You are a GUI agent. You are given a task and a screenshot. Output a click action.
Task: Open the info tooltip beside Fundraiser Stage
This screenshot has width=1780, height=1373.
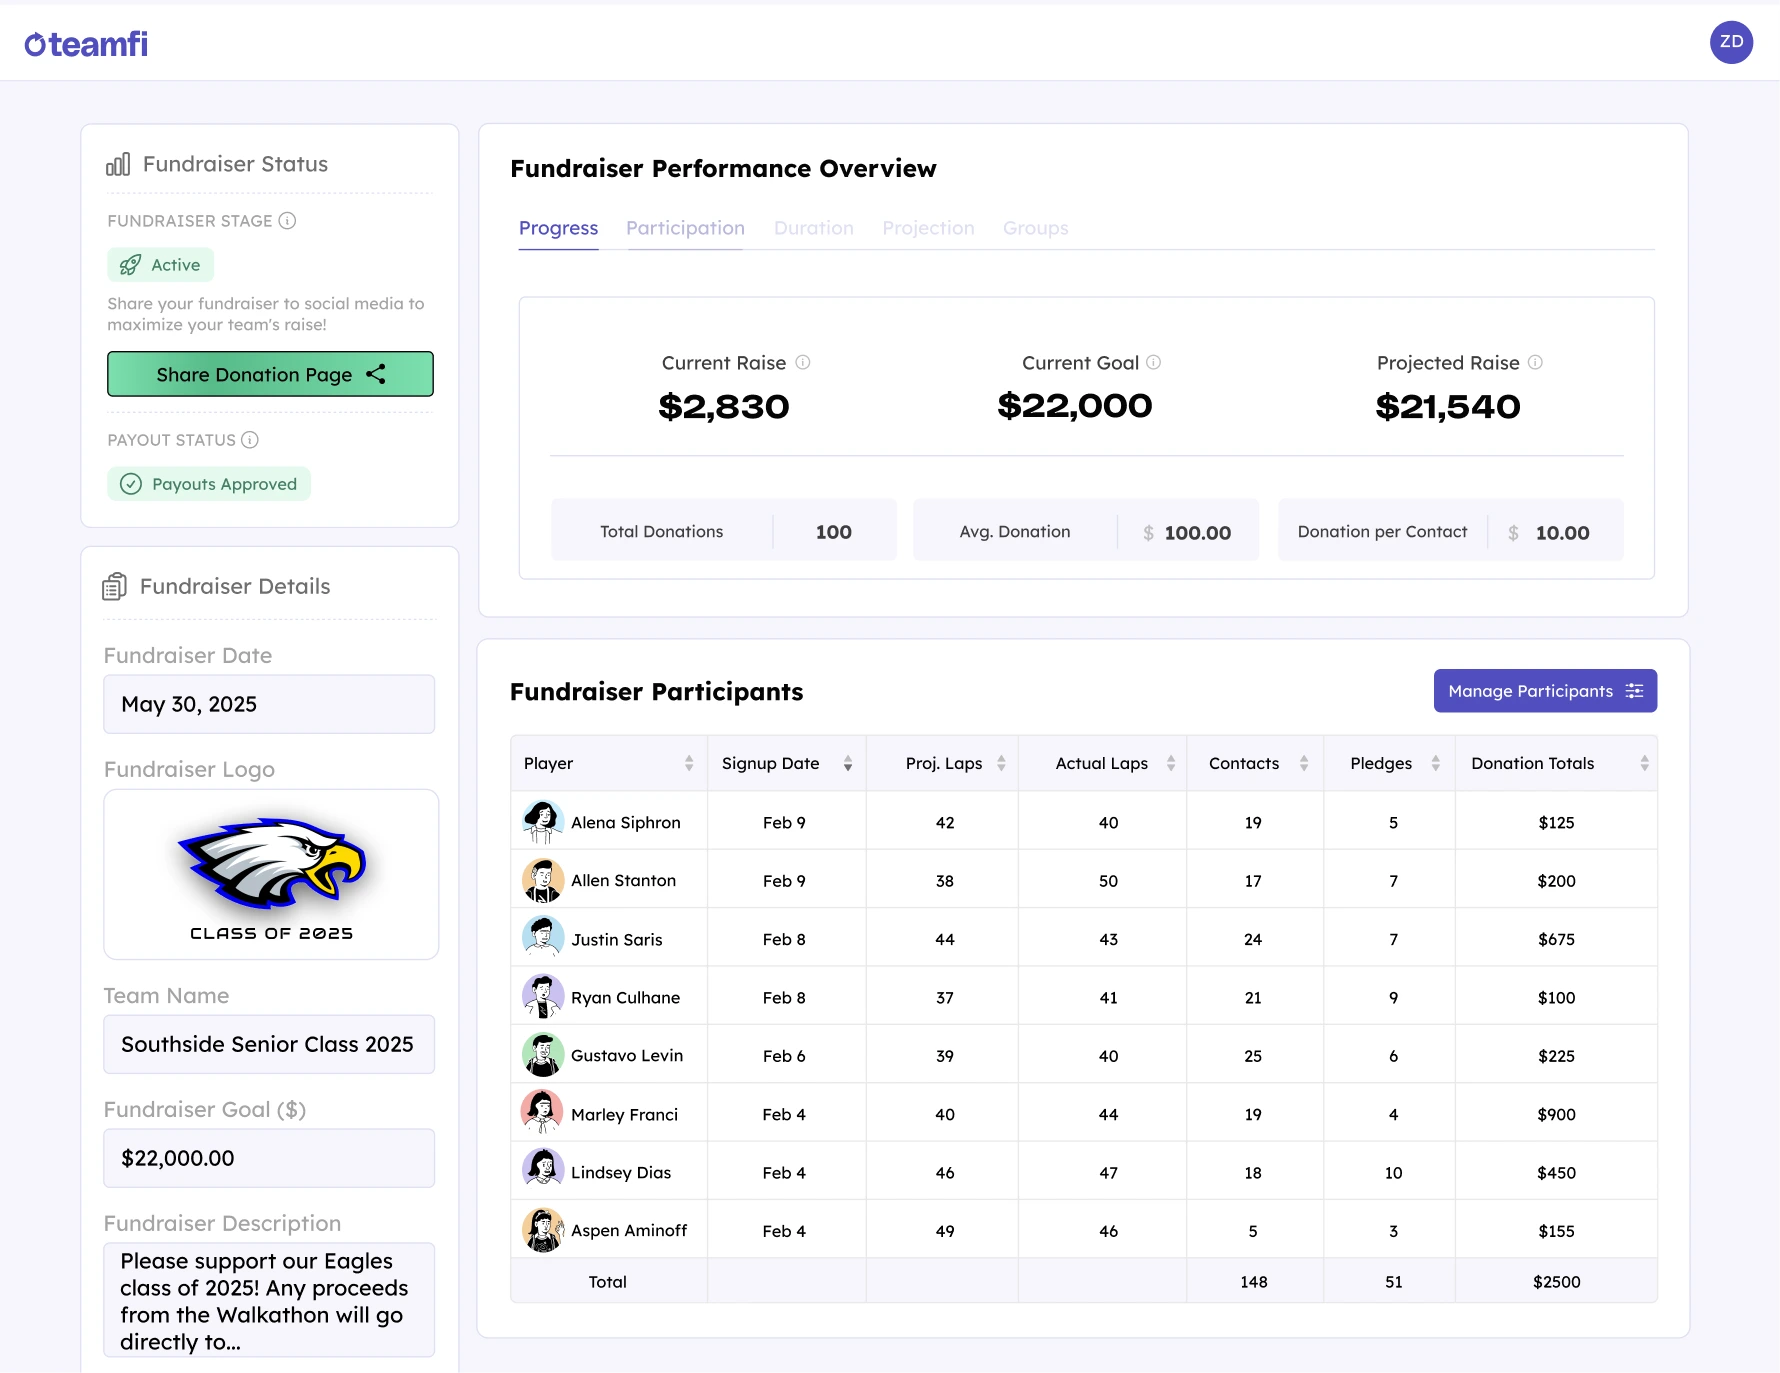289,221
